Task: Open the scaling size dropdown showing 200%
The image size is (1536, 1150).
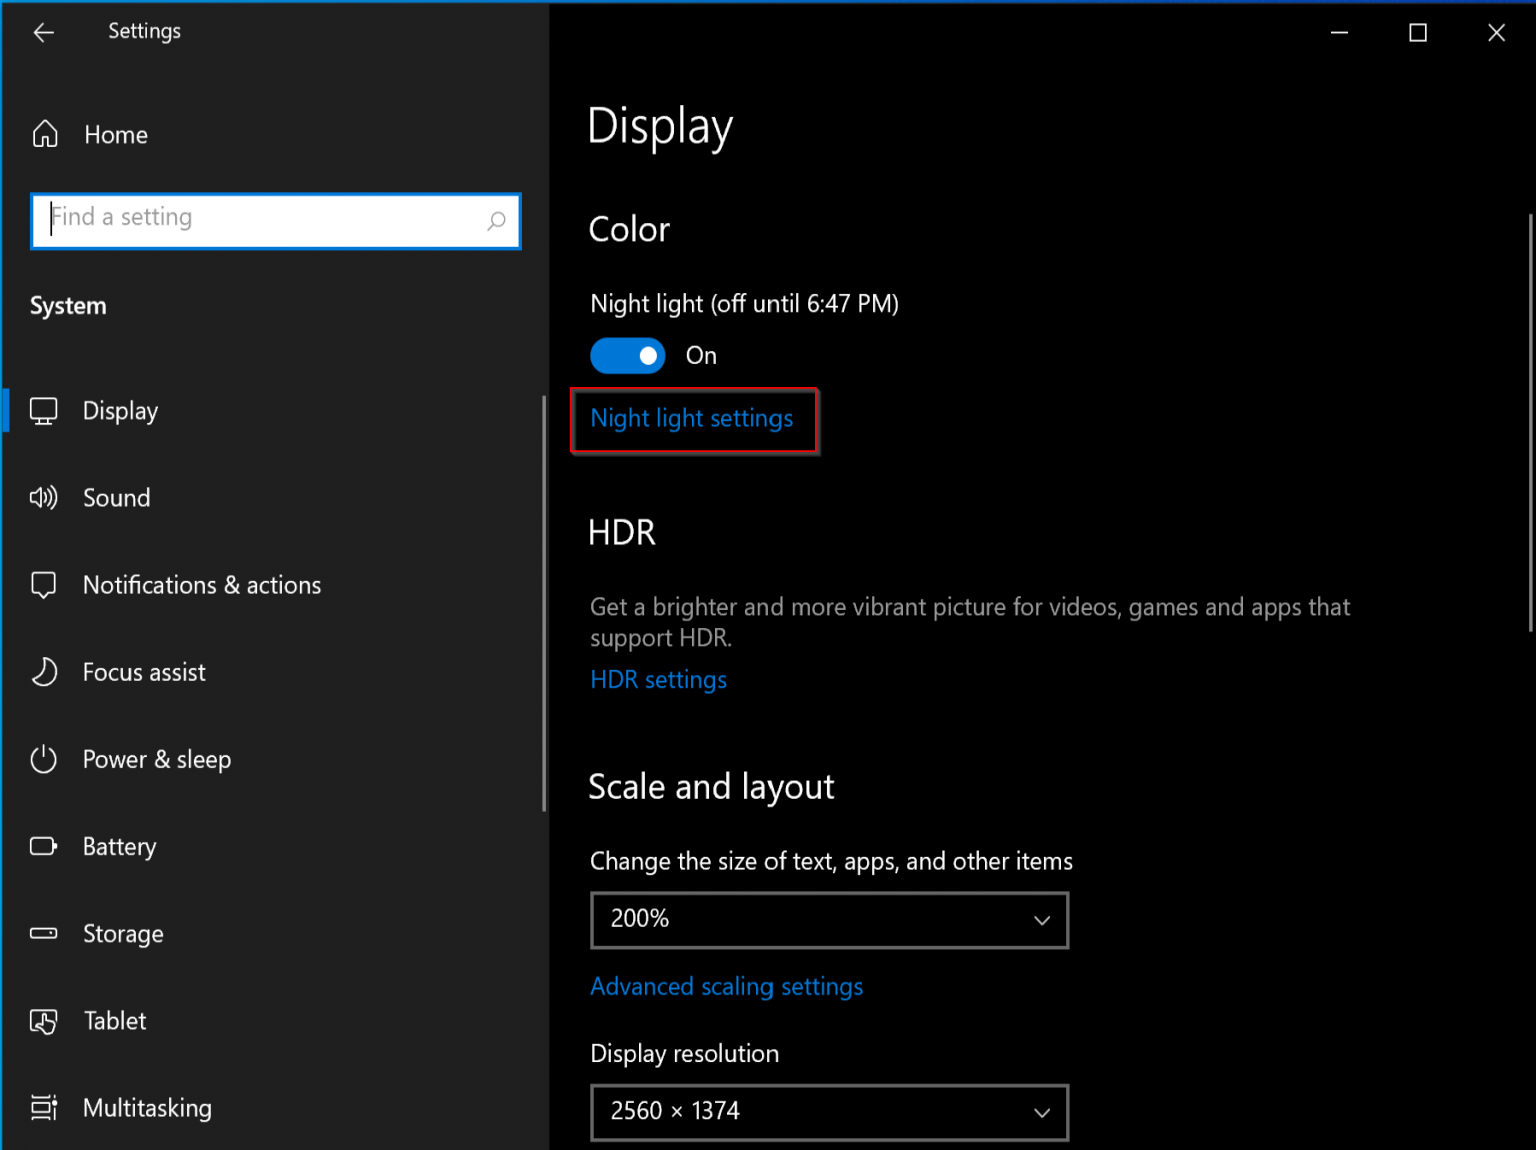Action: [x=828, y=920]
